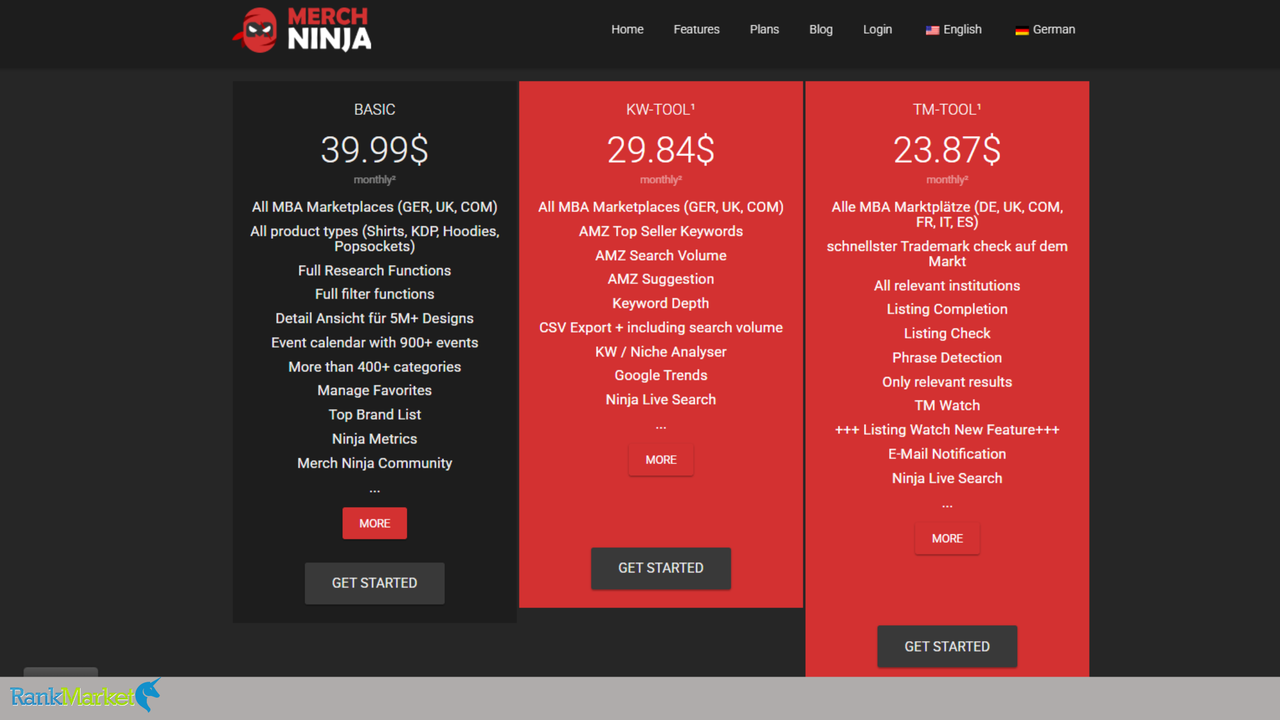The height and width of the screenshot is (720, 1280).
Task: Open the Plans menu item
Action: pos(764,29)
